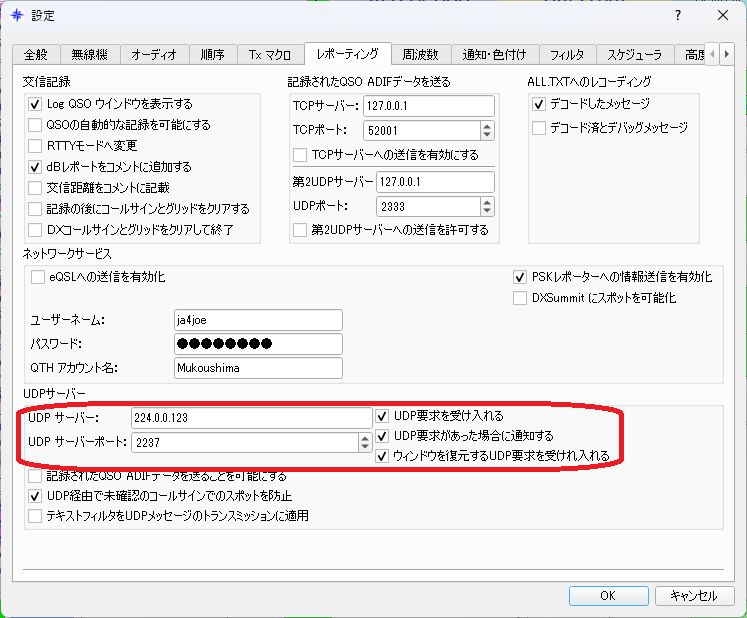Click the UDP サーバー 224.0.0.123 field

click(x=252, y=418)
